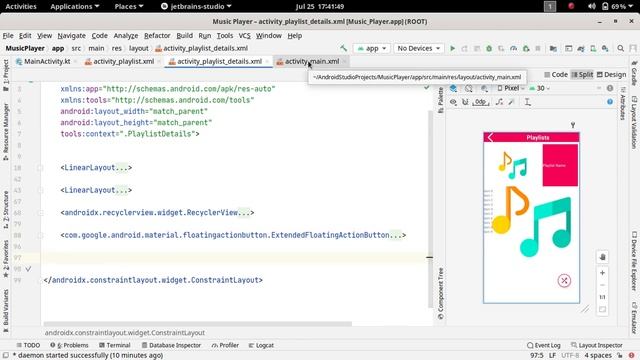This screenshot has width=640, height=360.
Task: Click the workspace indicator in top bar
Action: (x=550, y=6)
